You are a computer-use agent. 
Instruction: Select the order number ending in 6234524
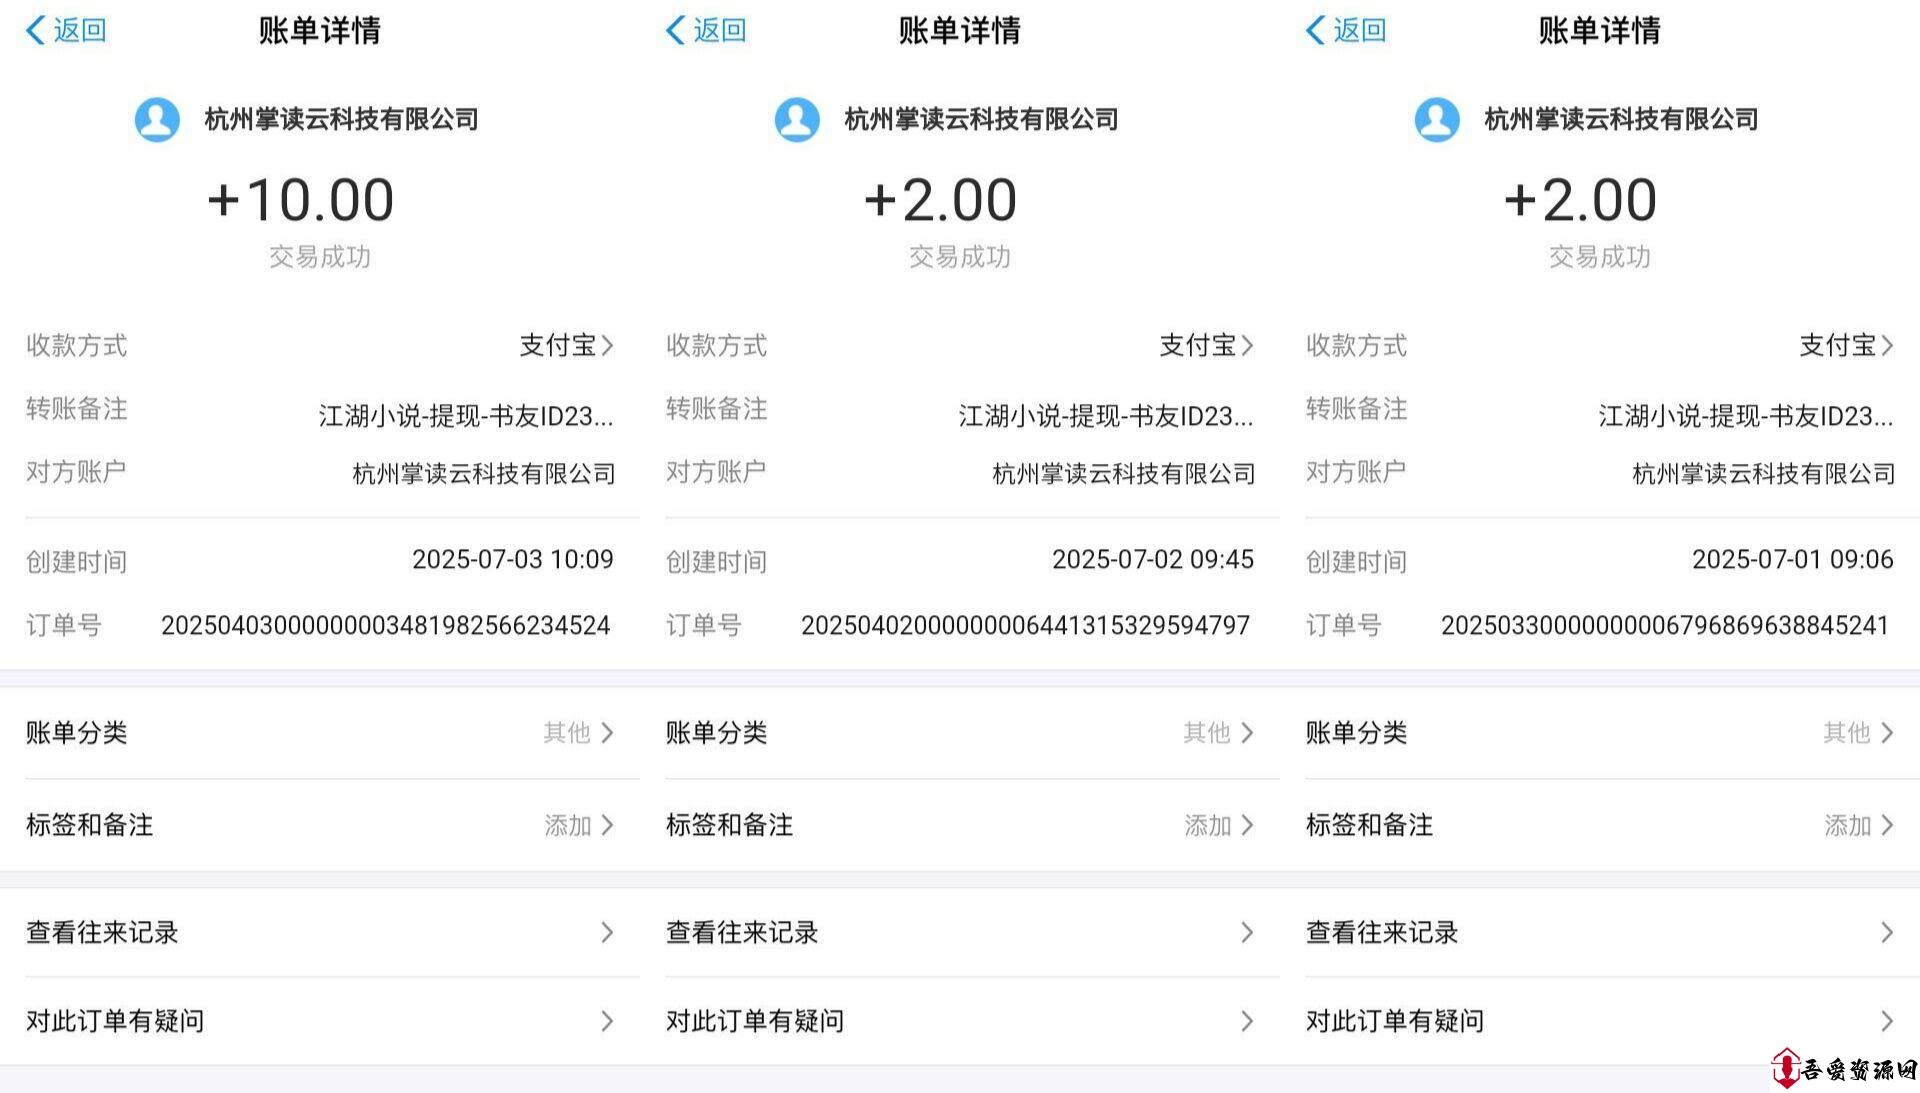[x=386, y=625]
